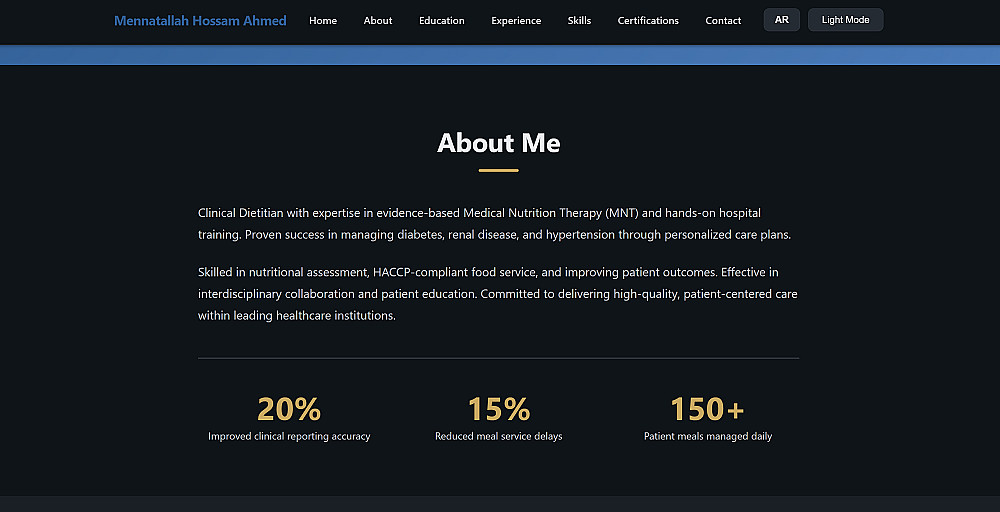The image size is (1000, 512).
Task: Click the 15% statistic number
Action: coord(499,409)
